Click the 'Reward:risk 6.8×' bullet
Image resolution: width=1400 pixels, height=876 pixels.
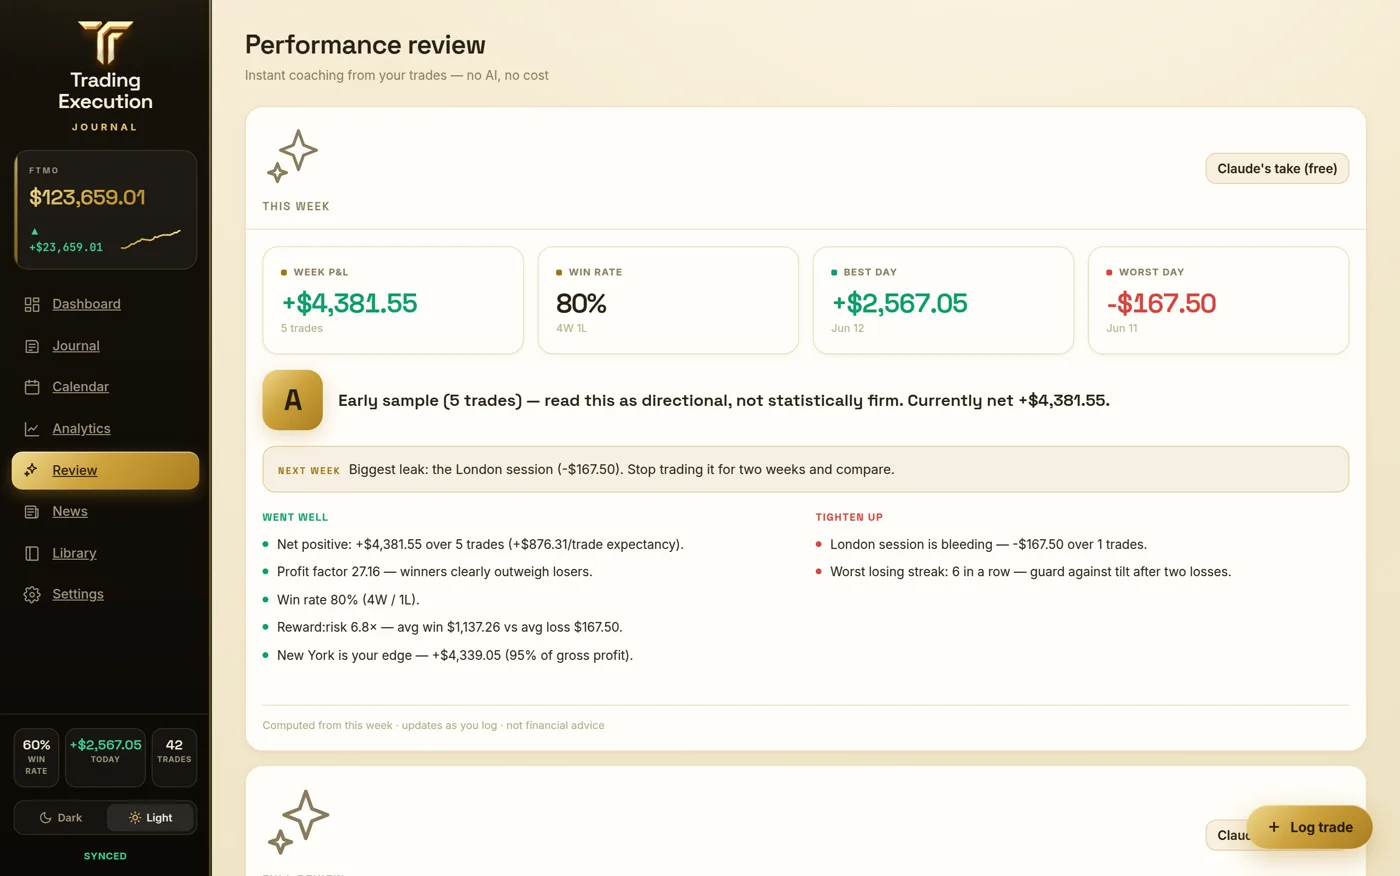click(450, 627)
